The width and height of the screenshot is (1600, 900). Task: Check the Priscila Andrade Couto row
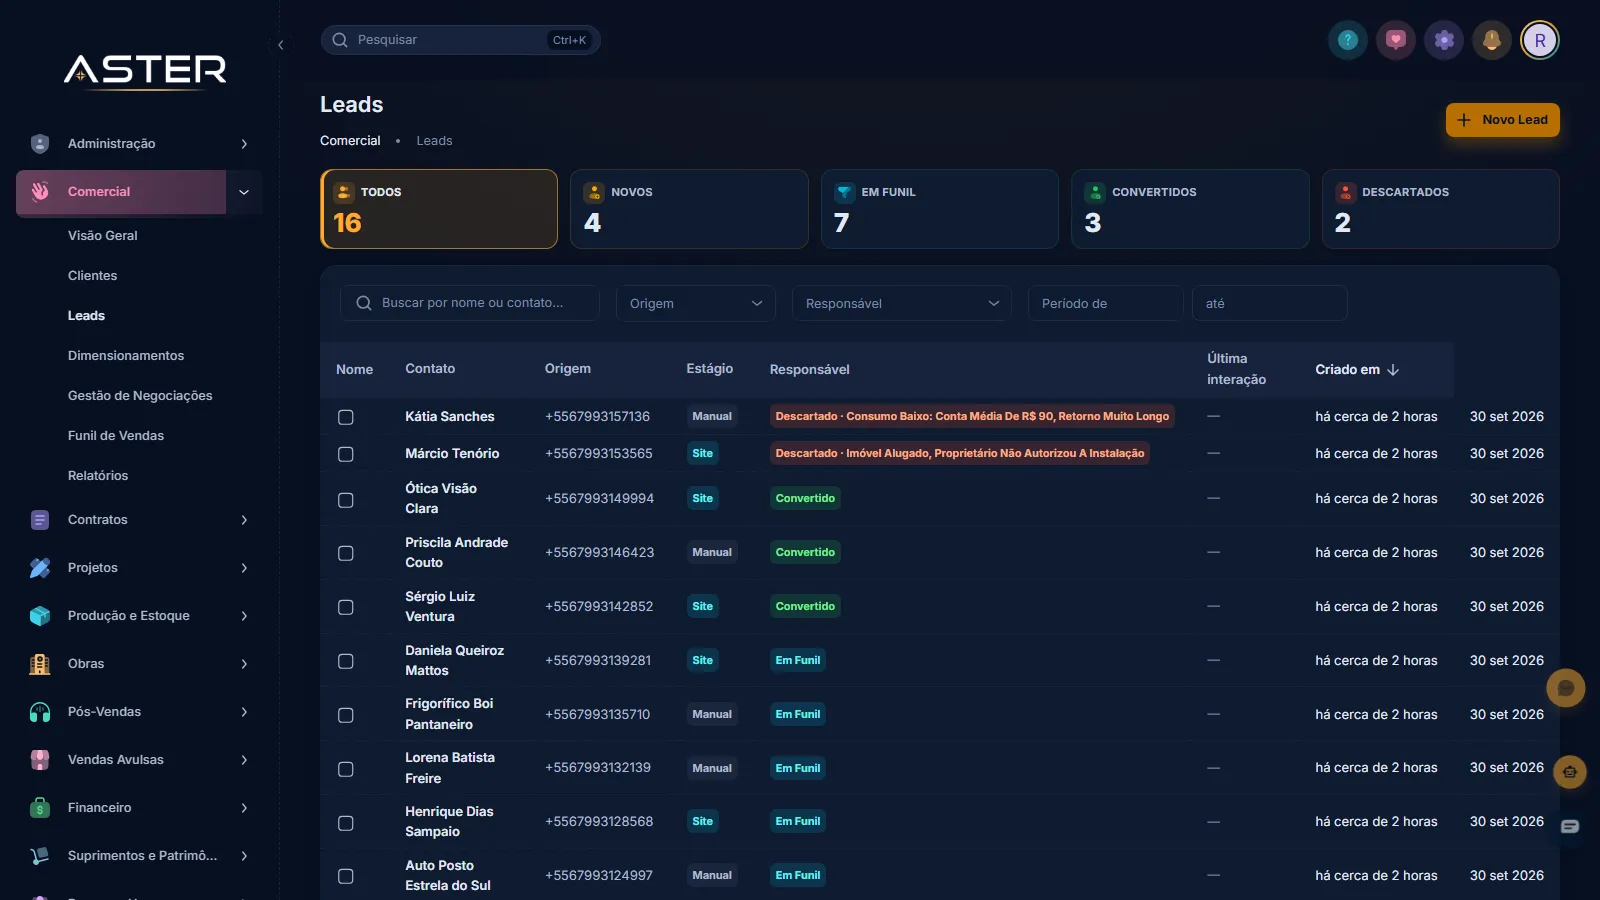(346, 553)
